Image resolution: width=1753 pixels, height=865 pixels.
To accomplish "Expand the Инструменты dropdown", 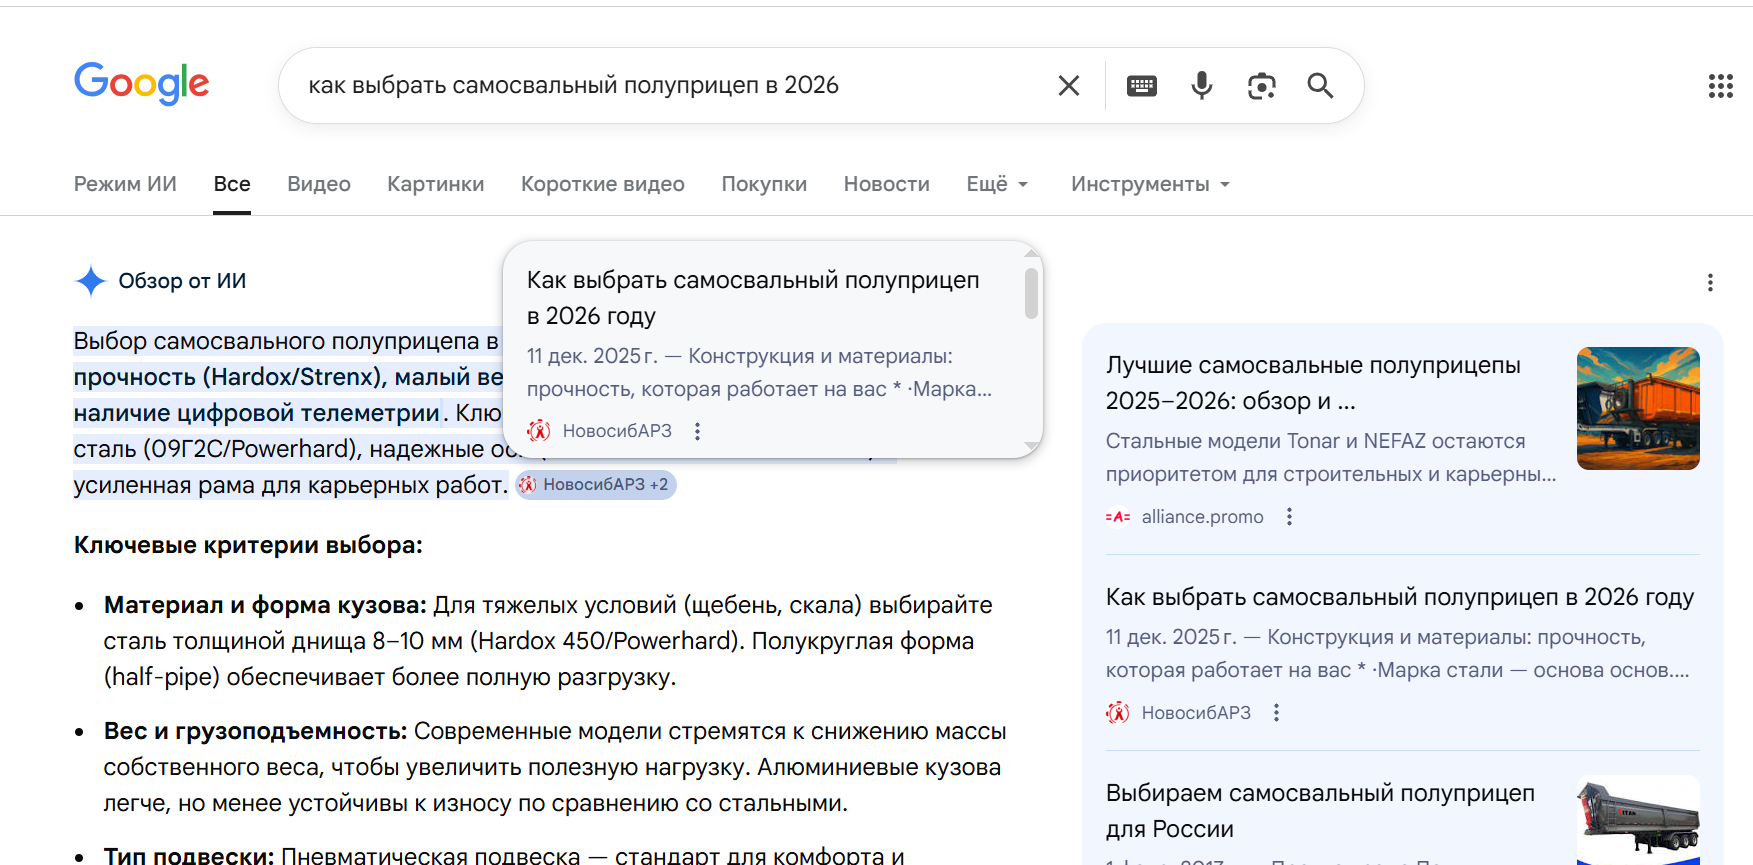I will click(x=1150, y=184).
